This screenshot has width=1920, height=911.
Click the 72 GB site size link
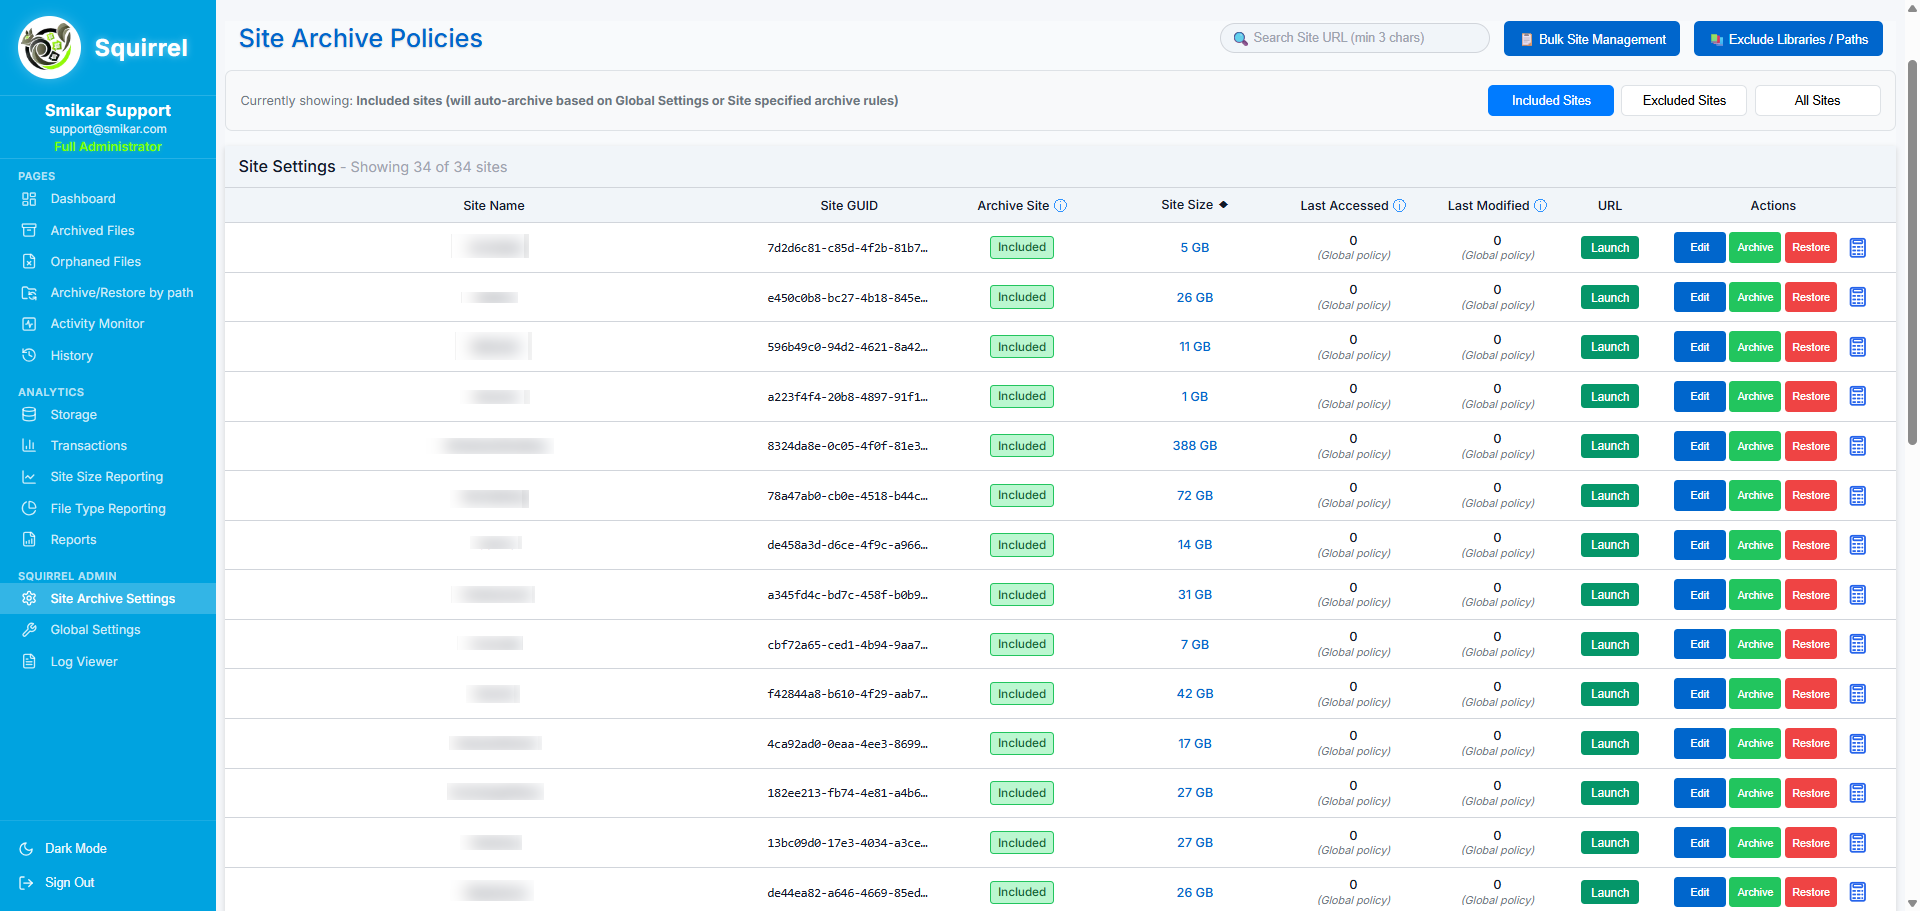tap(1194, 496)
